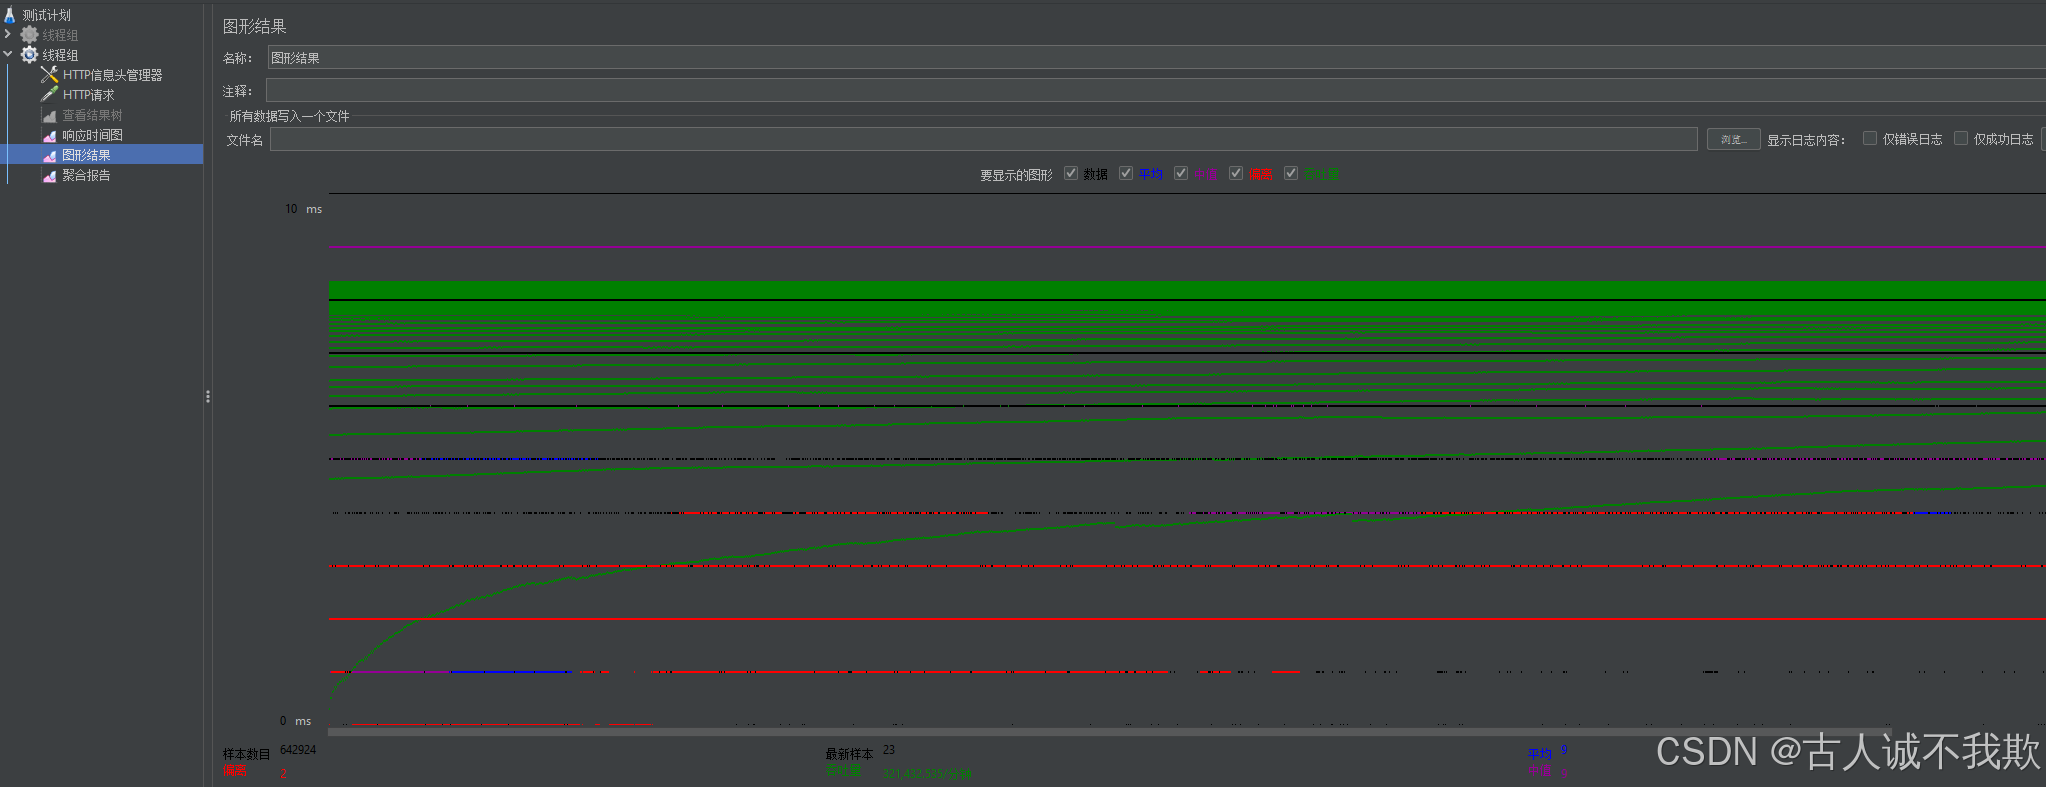This screenshot has height=787, width=2046.
Task: Click the 显示日志内容 label
Action: [1806, 140]
